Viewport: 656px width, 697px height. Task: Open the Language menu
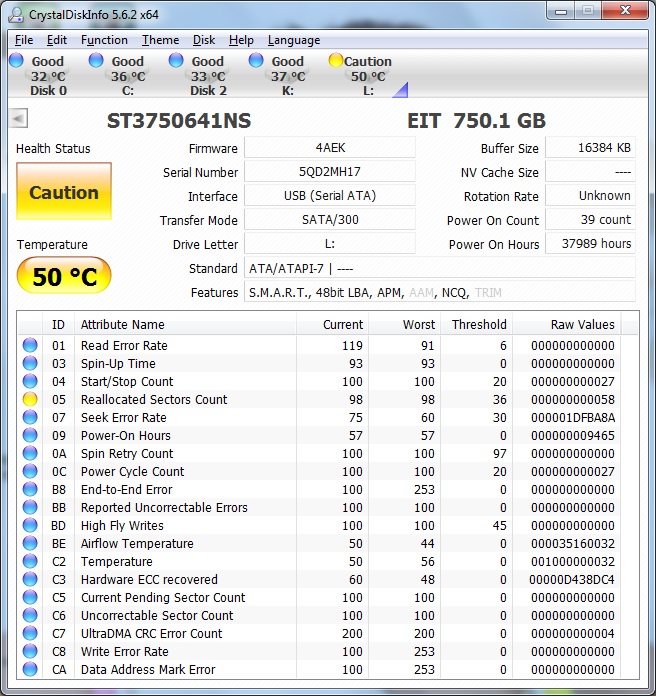tap(294, 40)
